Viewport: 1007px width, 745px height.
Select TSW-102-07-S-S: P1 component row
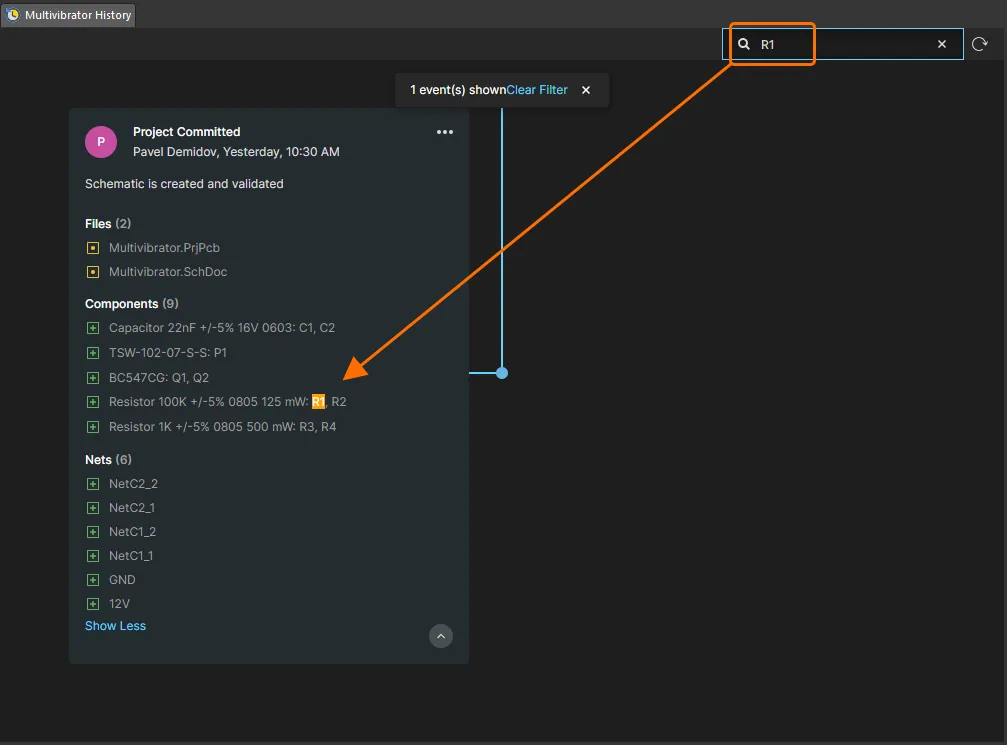coord(168,353)
